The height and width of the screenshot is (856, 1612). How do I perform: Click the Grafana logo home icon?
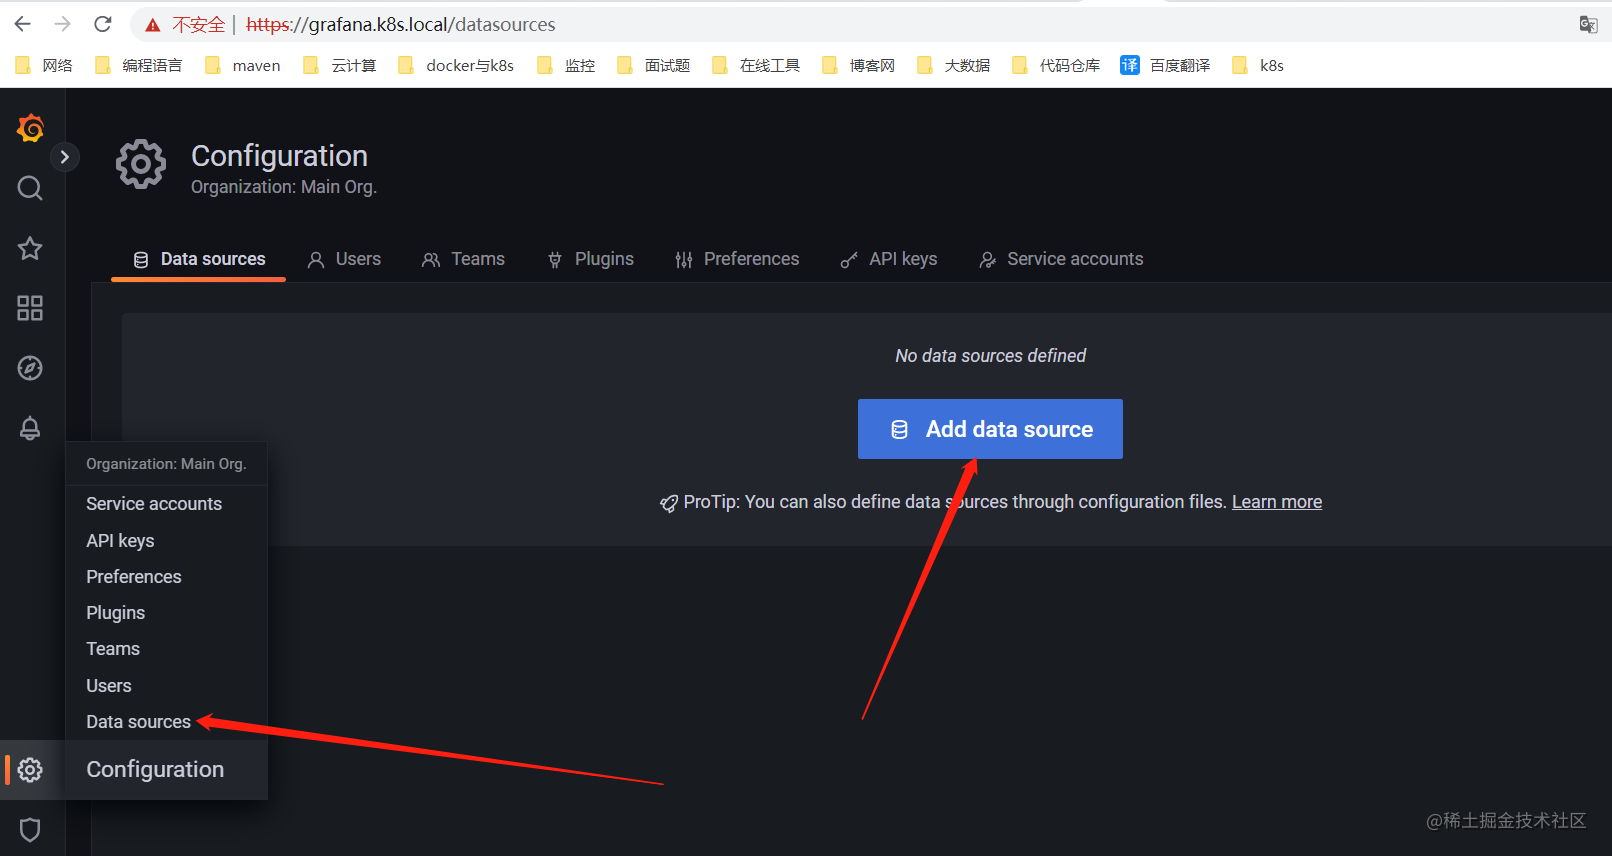[30, 128]
